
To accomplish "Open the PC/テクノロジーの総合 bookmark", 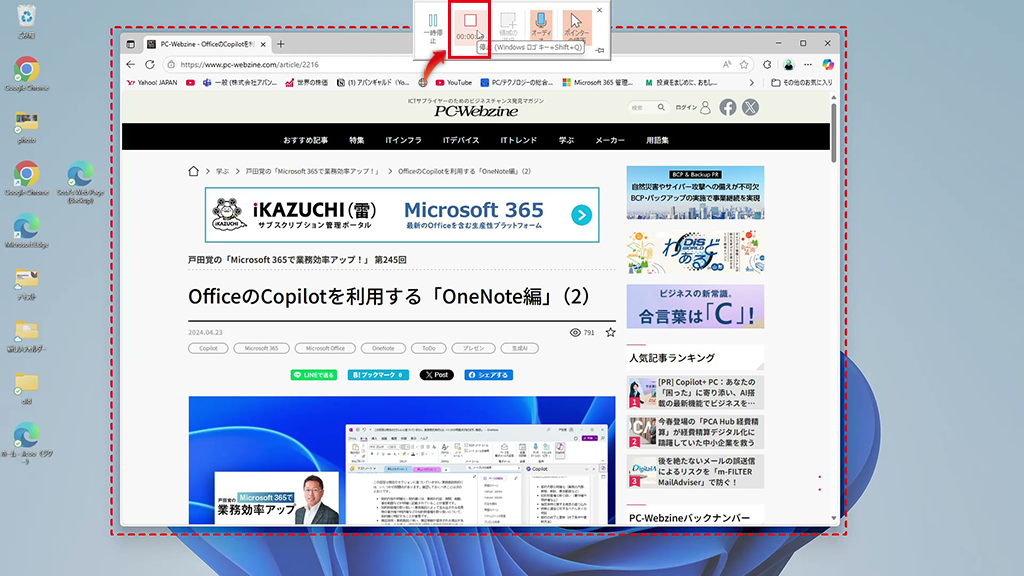I will (517, 83).
